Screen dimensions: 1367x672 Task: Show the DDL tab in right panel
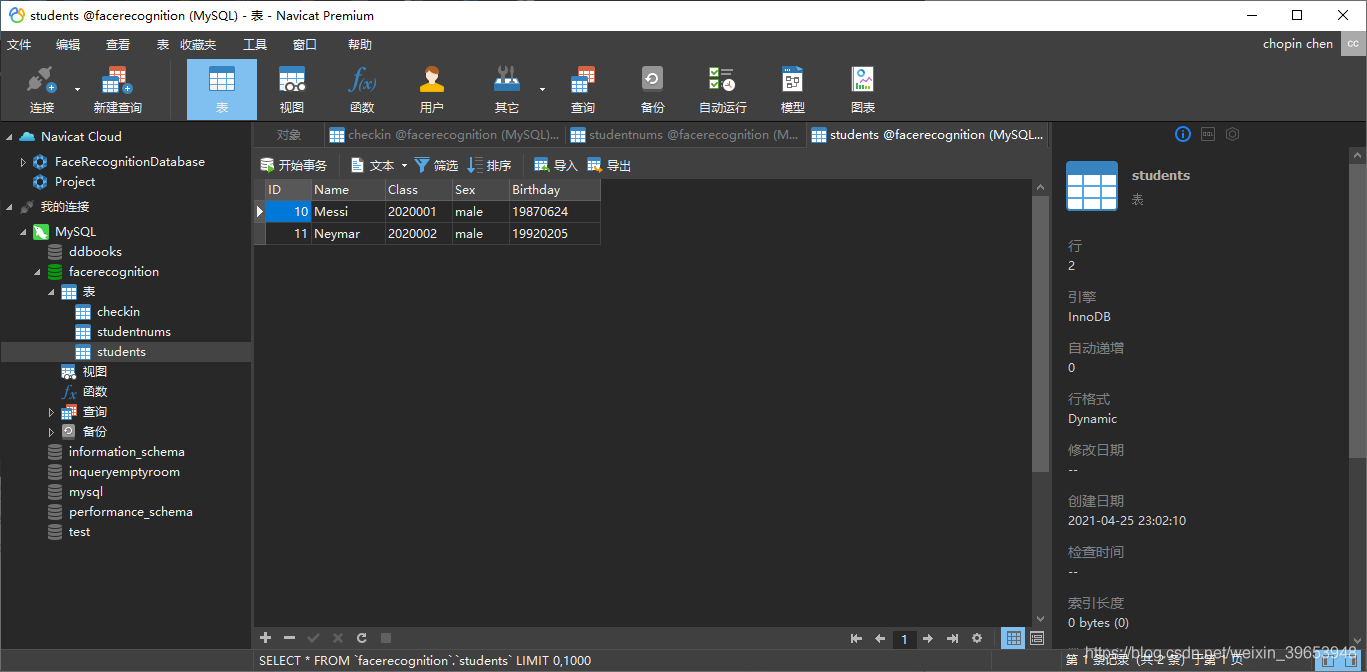[1208, 134]
